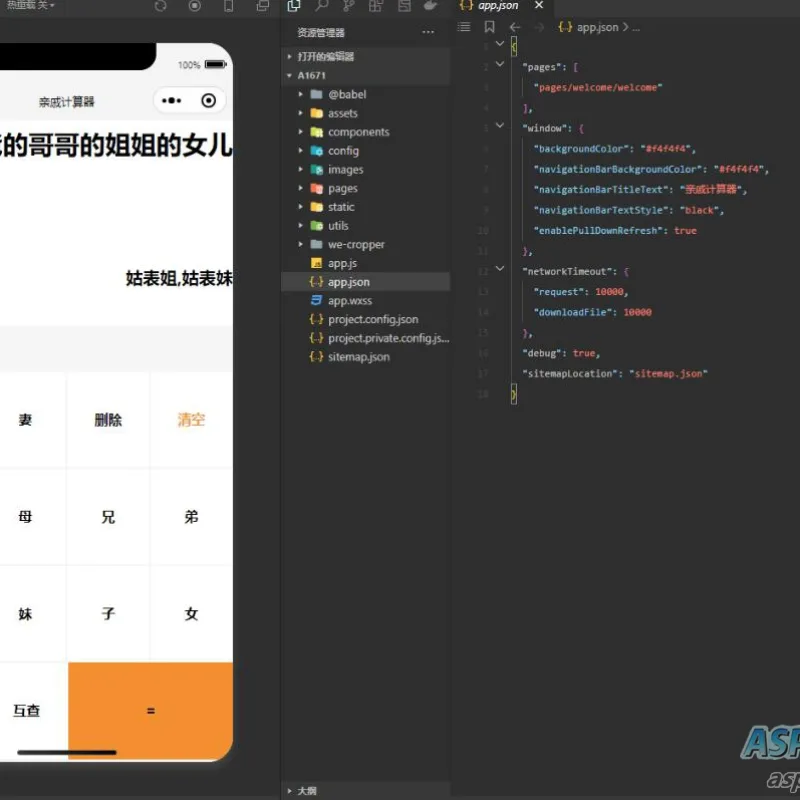Click the detach simulator window icon
The width and height of the screenshot is (800, 800).
263,6
